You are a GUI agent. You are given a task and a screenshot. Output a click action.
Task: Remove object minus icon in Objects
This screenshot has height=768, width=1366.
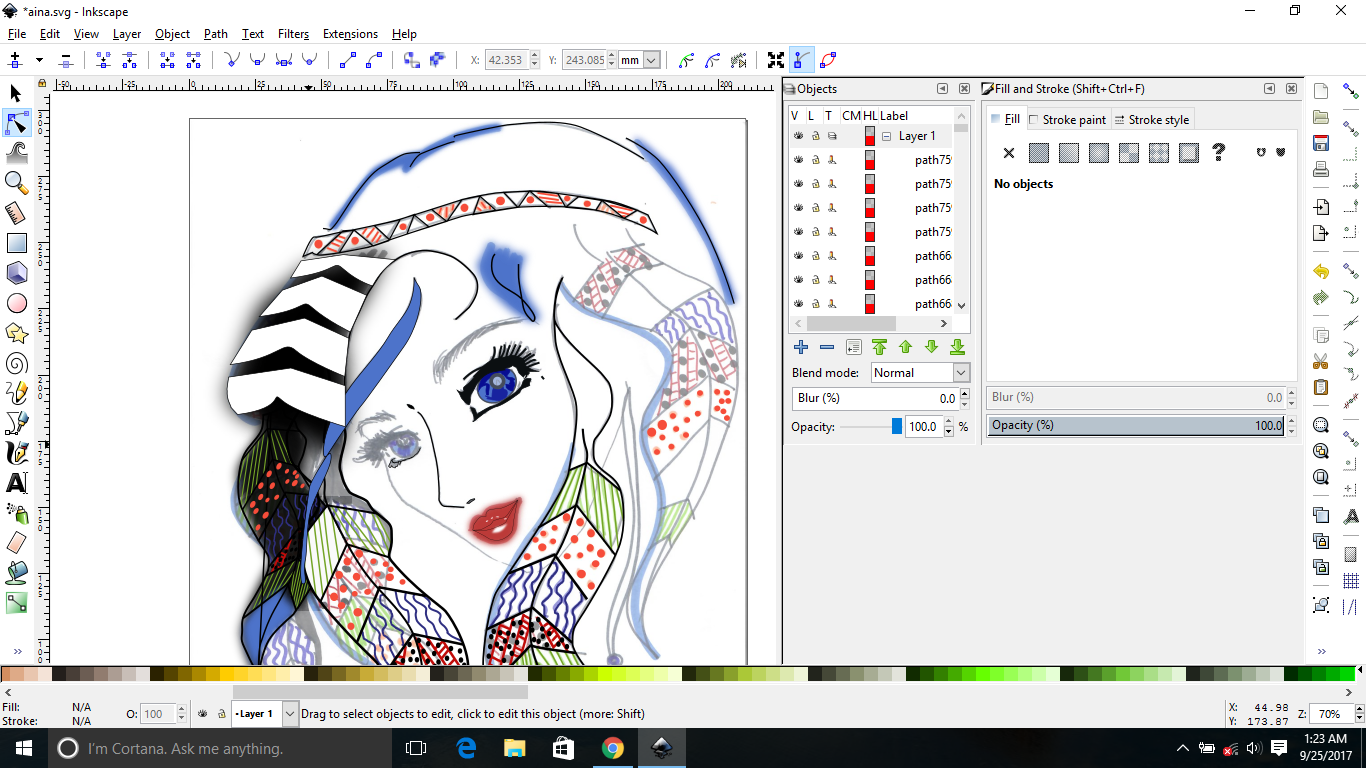click(827, 347)
